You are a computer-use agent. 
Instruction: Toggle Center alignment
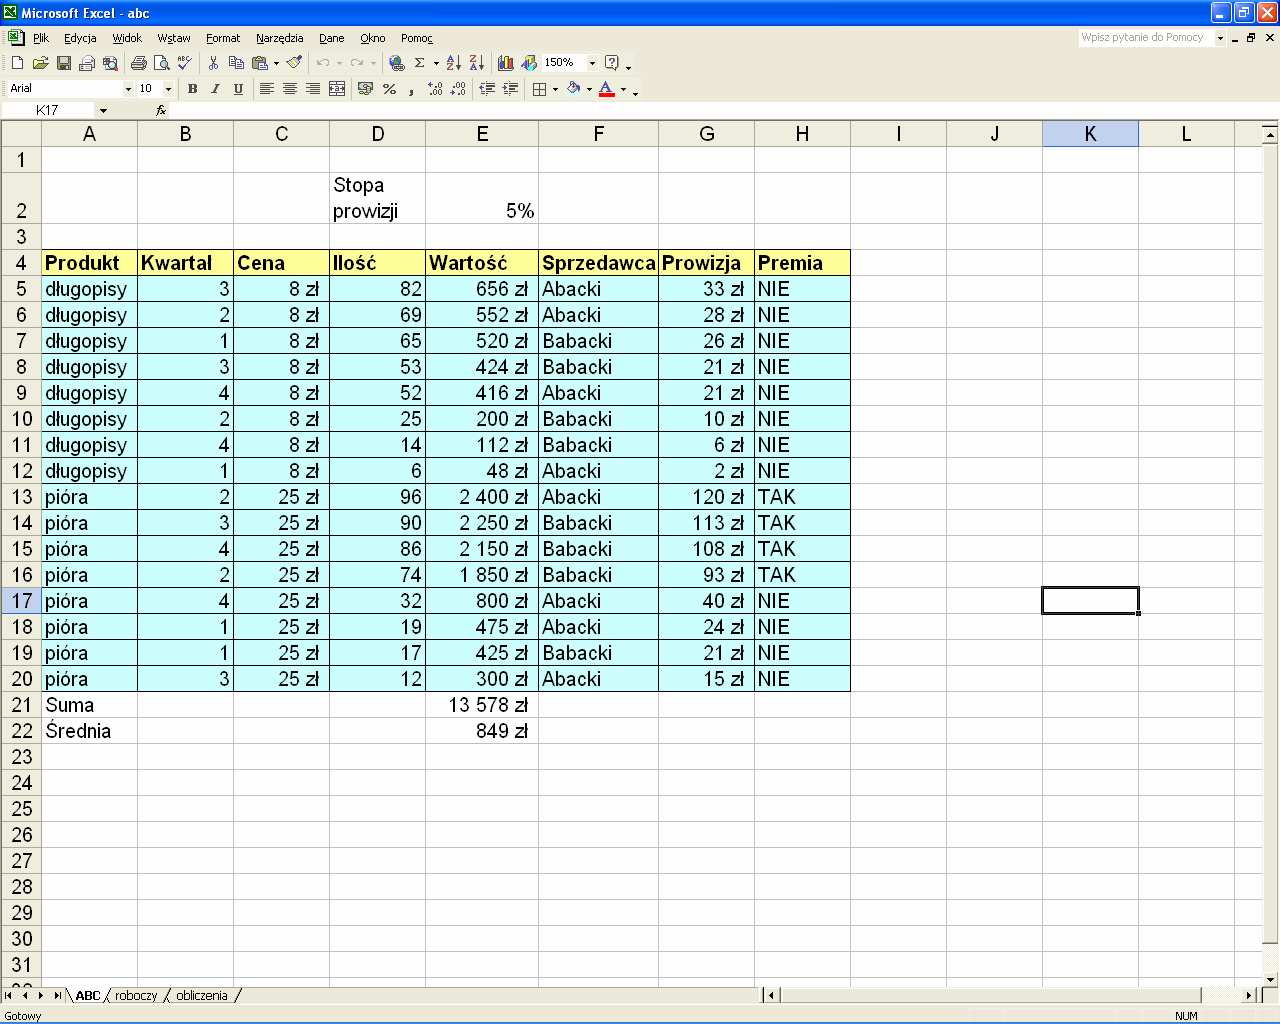point(290,89)
